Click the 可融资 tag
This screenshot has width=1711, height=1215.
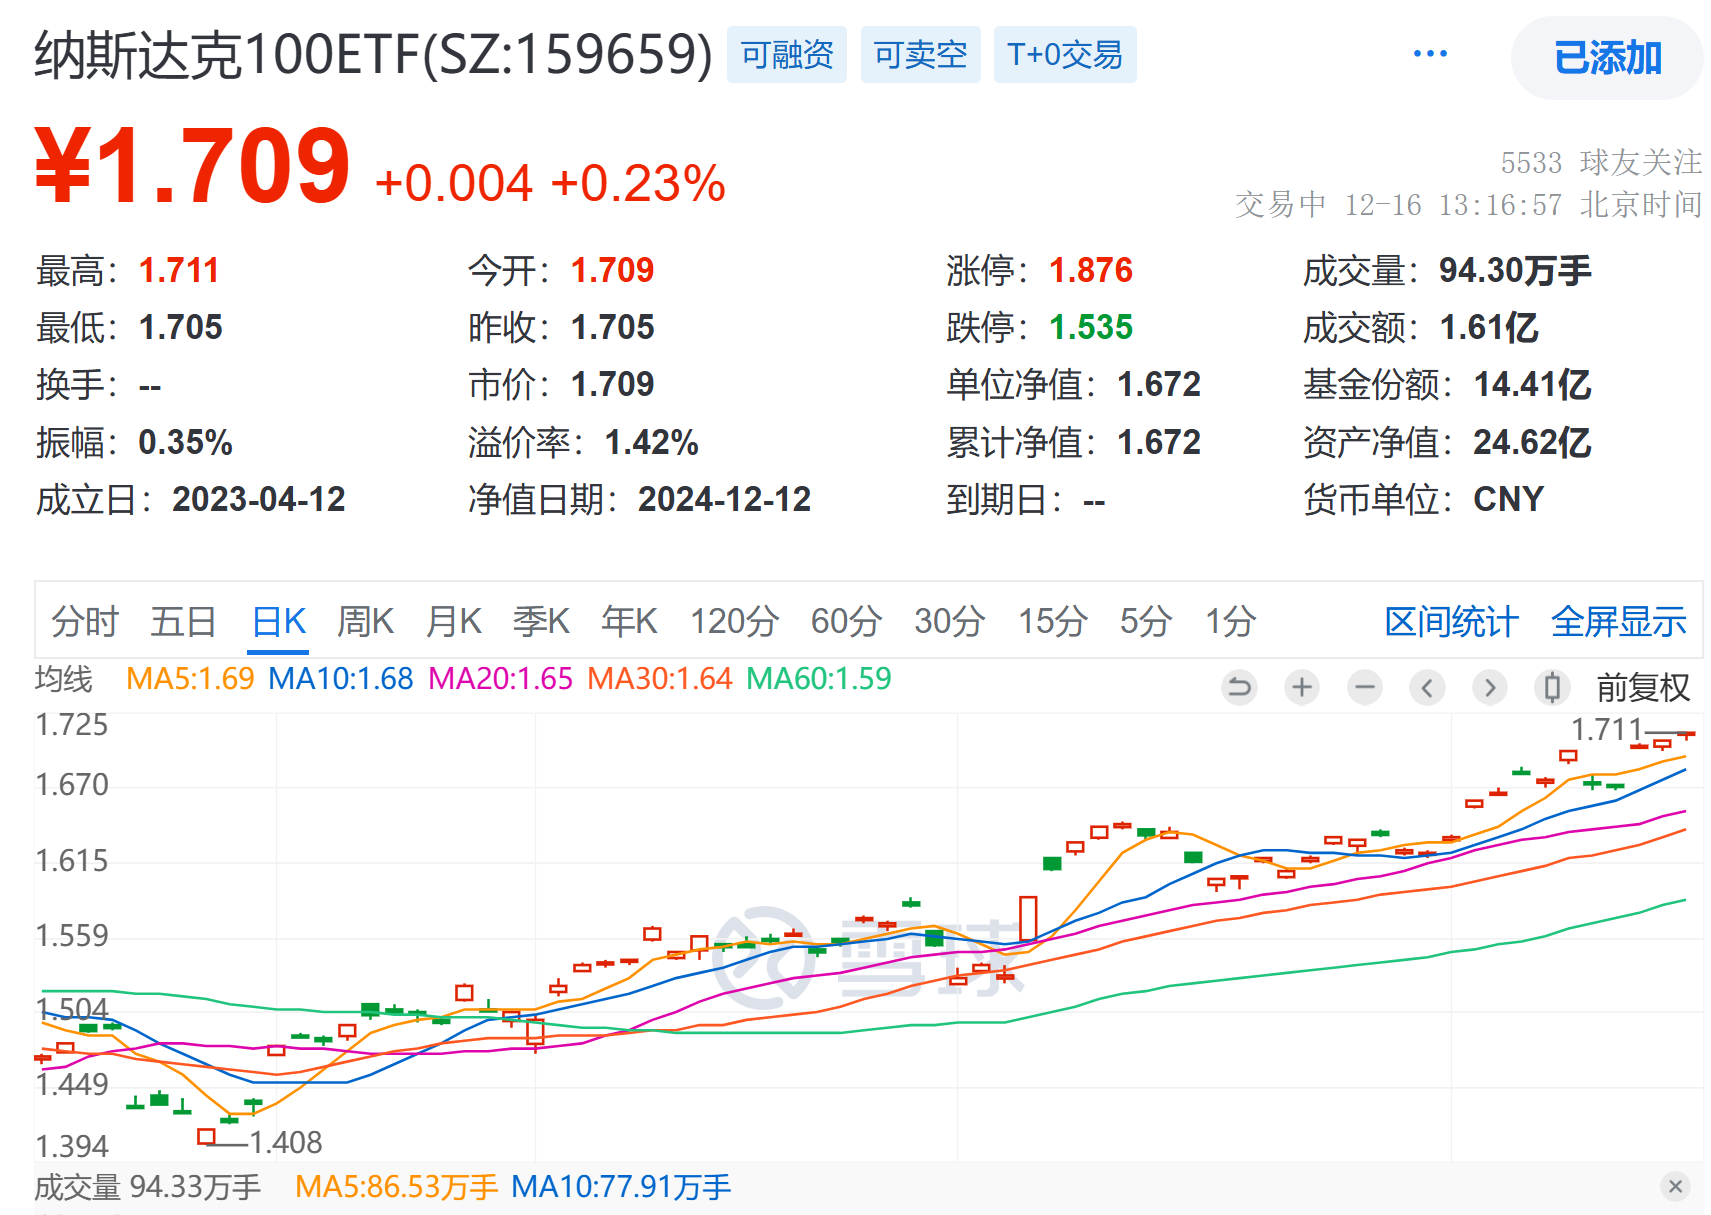click(x=787, y=54)
